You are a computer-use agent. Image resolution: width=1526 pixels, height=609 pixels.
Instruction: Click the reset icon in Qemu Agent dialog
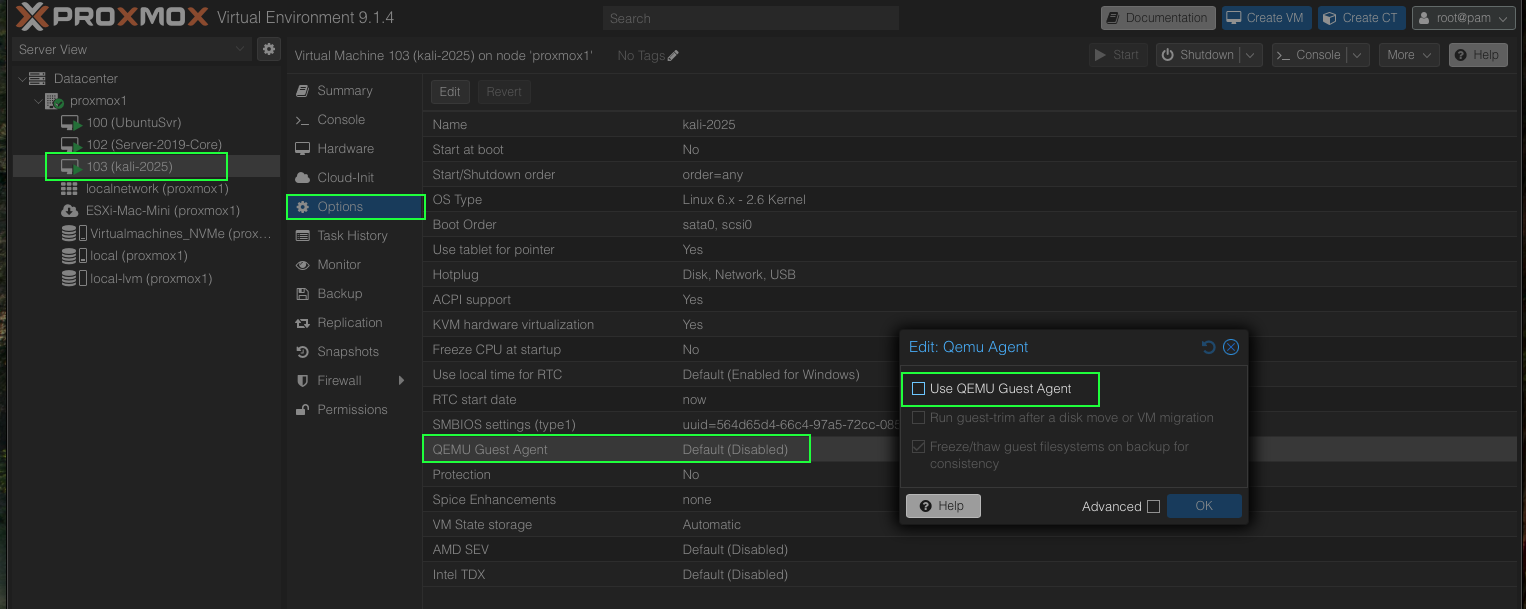coord(1208,347)
